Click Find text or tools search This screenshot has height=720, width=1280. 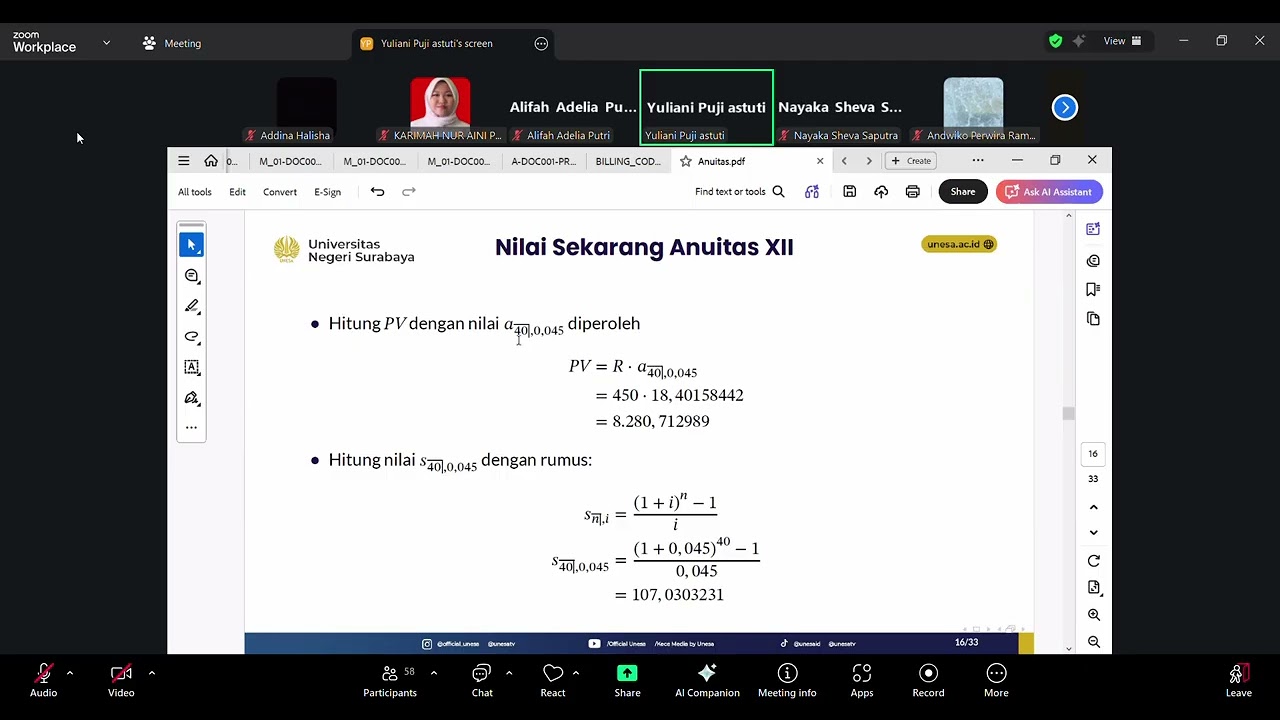(740, 192)
